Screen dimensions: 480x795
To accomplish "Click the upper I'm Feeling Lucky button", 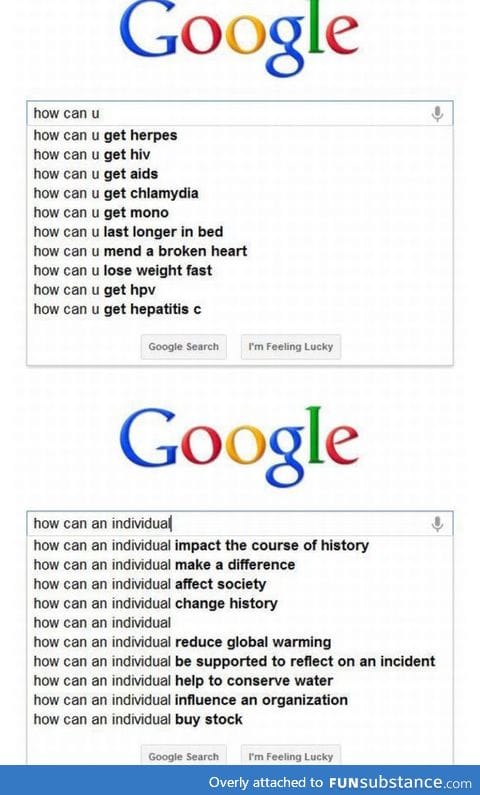I will [x=291, y=347].
